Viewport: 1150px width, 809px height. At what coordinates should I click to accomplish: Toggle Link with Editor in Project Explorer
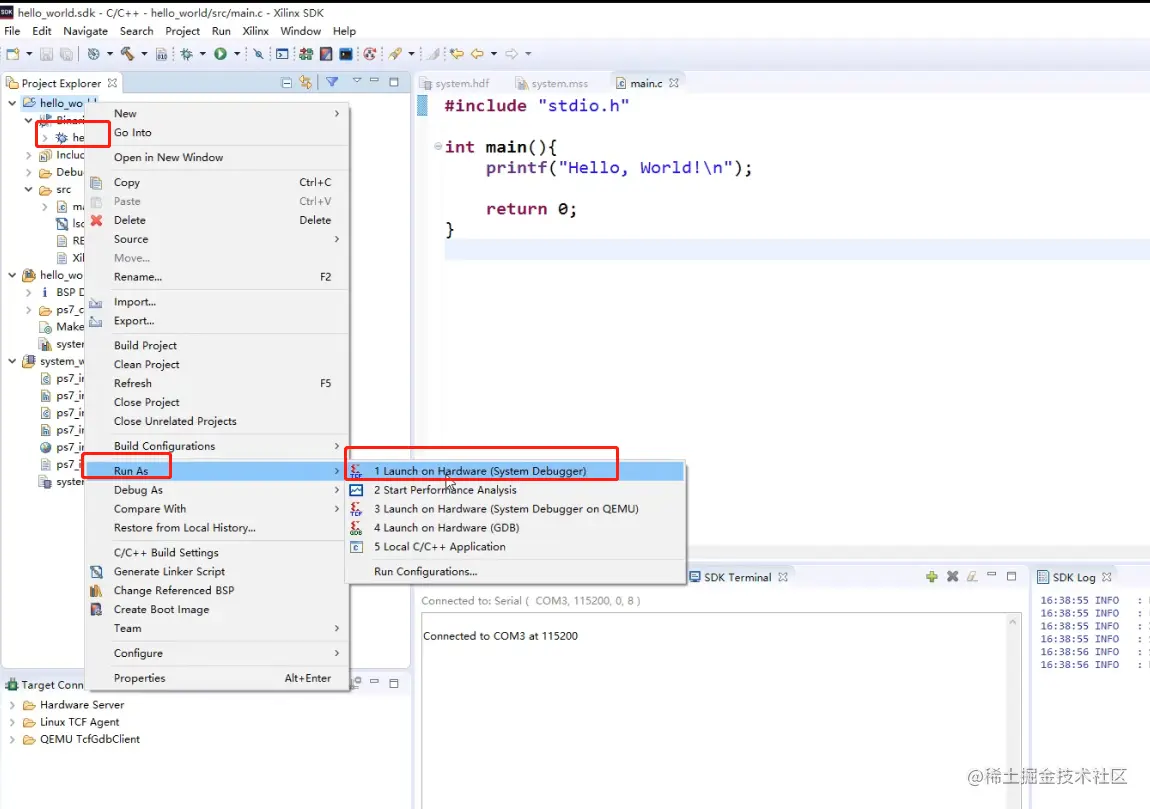[x=306, y=83]
